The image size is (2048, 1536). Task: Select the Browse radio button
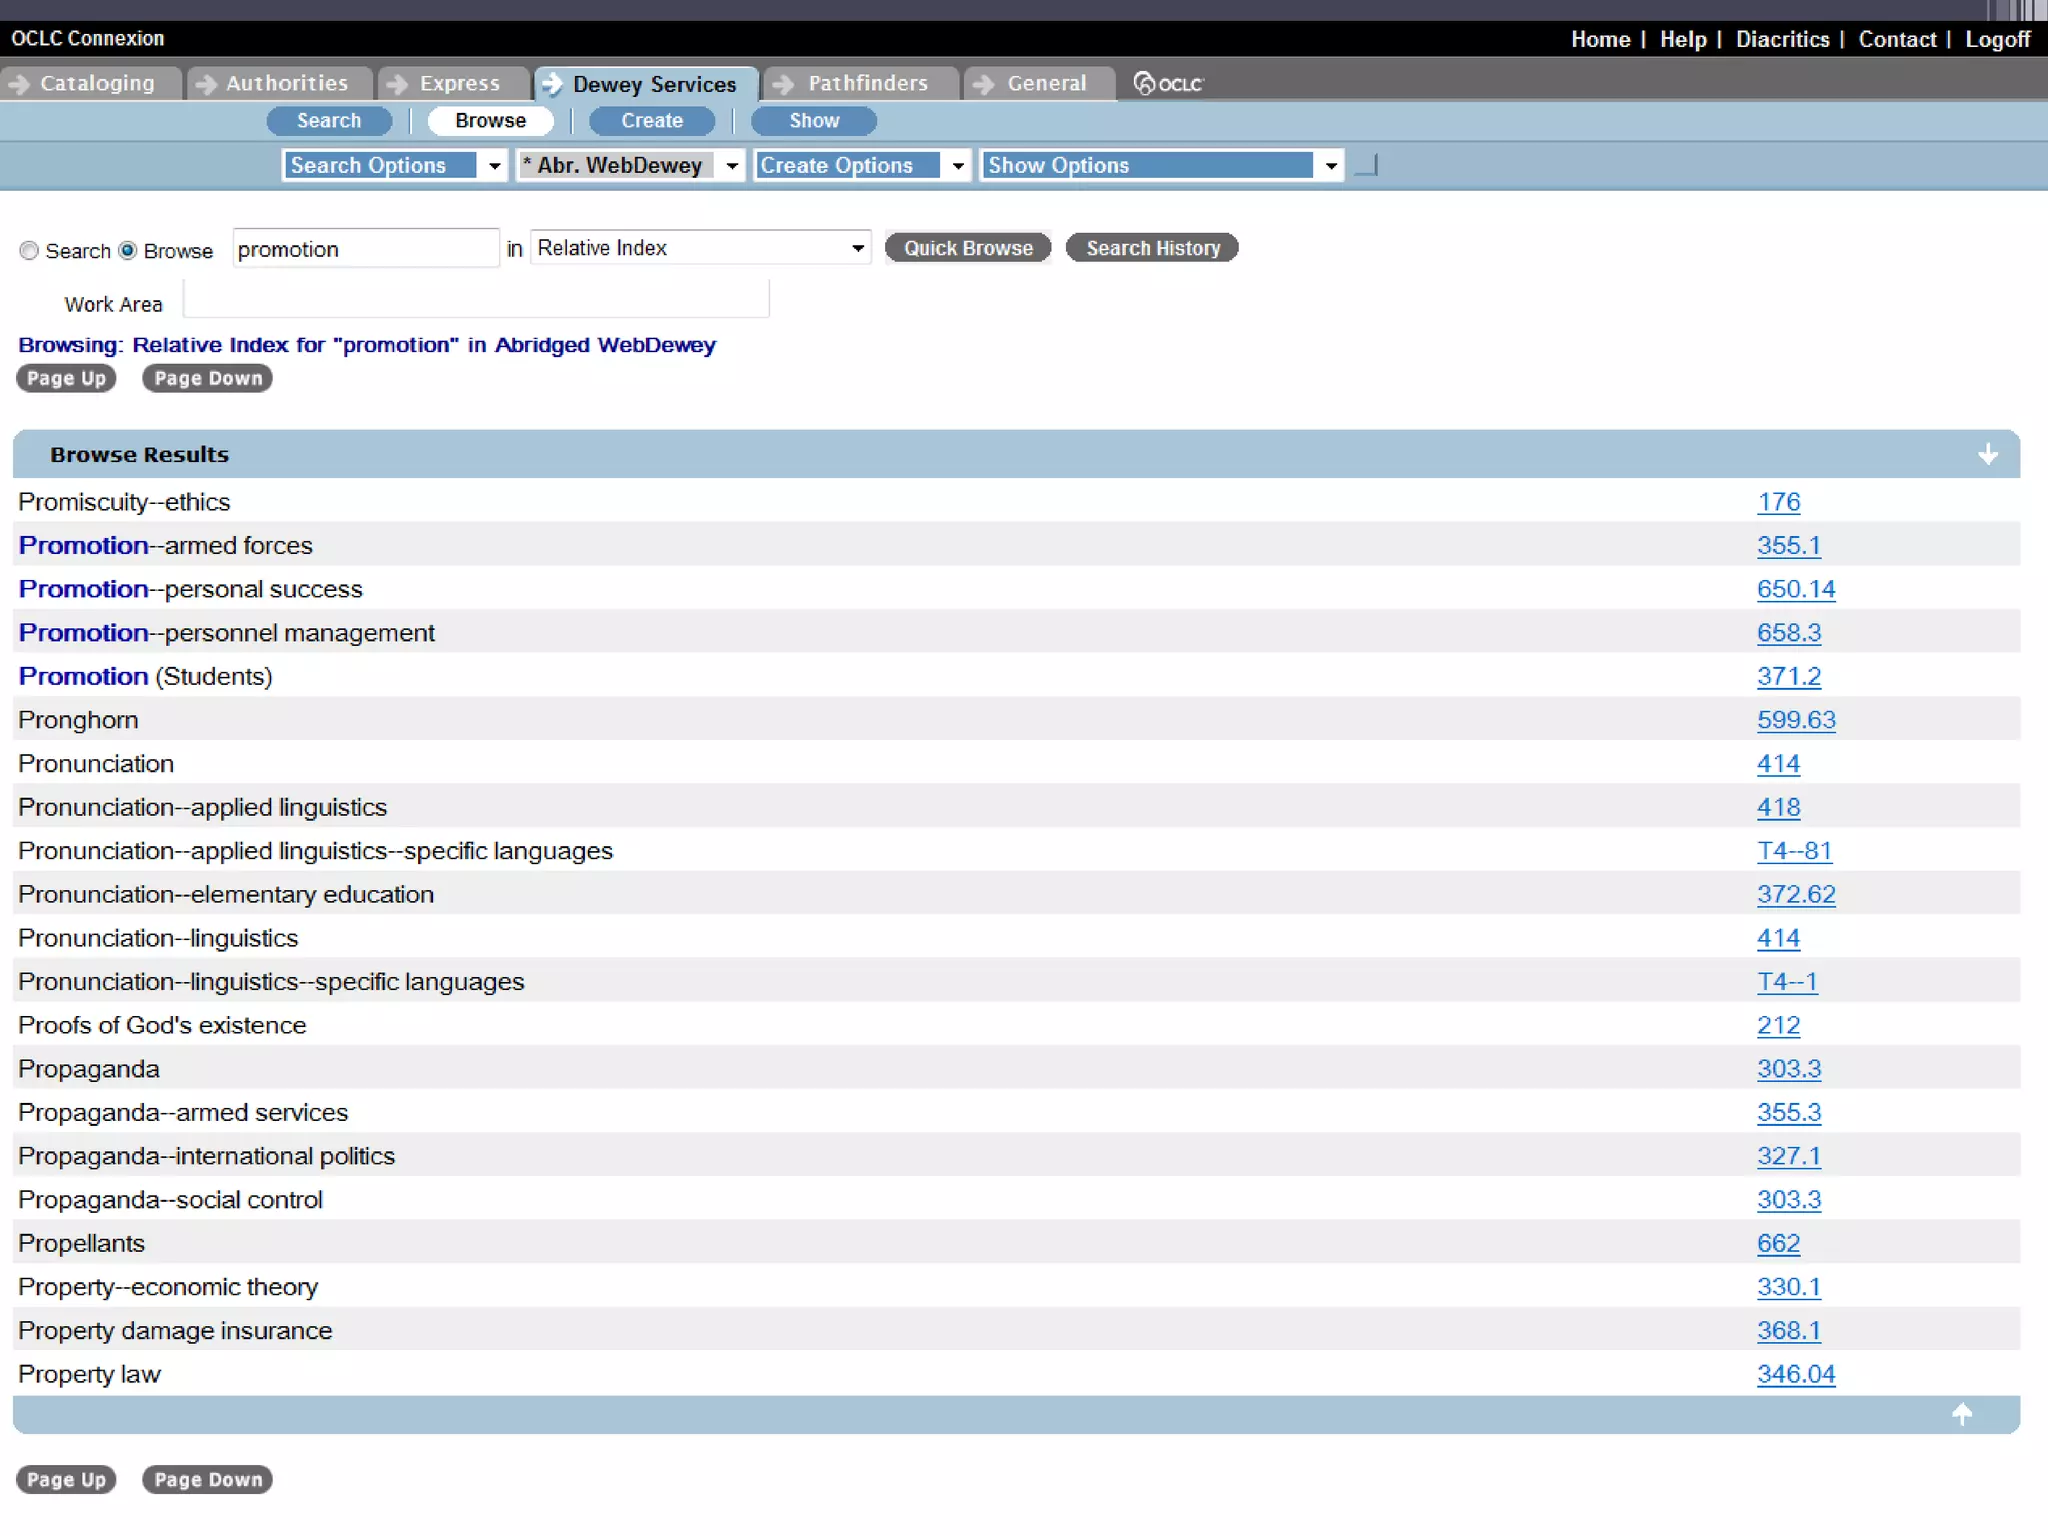[x=128, y=250]
